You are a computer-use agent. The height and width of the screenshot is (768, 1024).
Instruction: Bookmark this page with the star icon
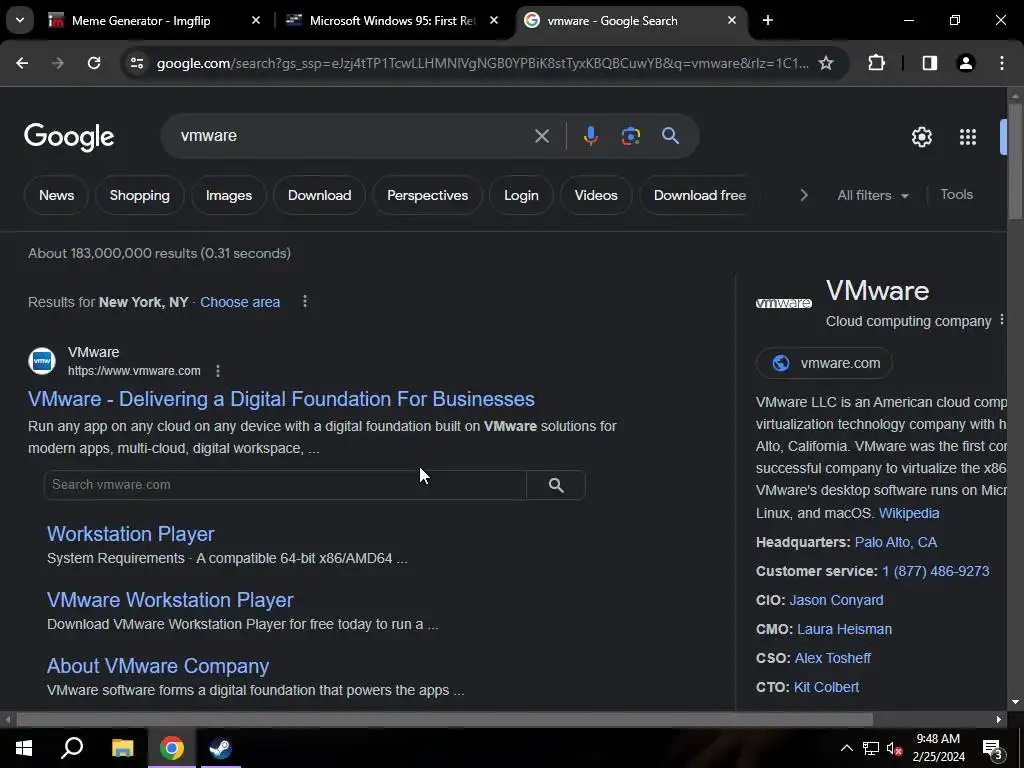[x=825, y=63]
